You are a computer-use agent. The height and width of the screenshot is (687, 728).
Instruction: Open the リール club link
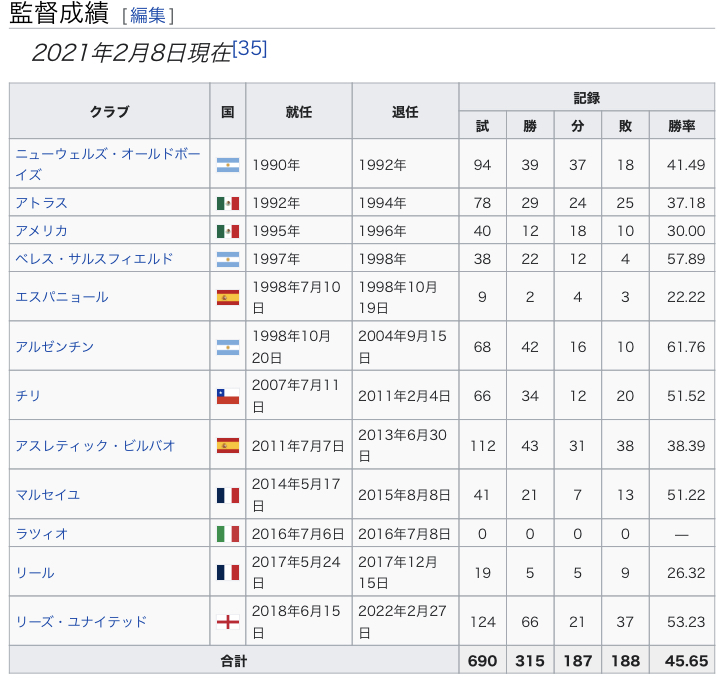tap(35, 572)
